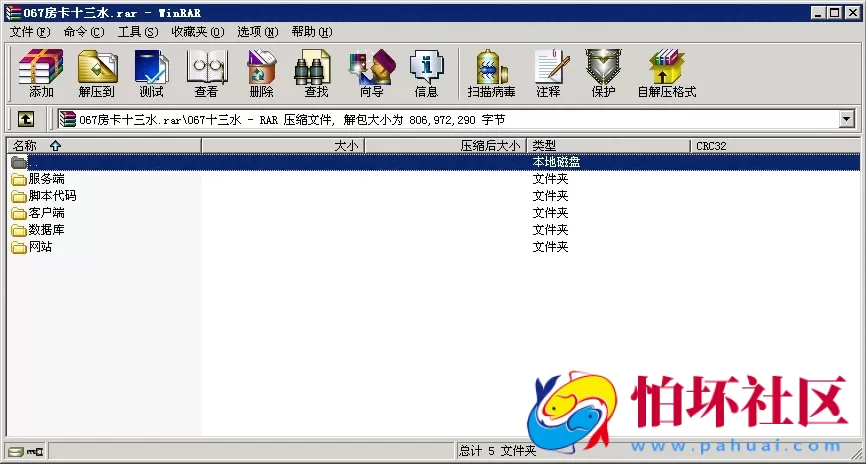The image size is (866, 464).
Task: Click archive icon in the address bar
Action: [x=67, y=119]
